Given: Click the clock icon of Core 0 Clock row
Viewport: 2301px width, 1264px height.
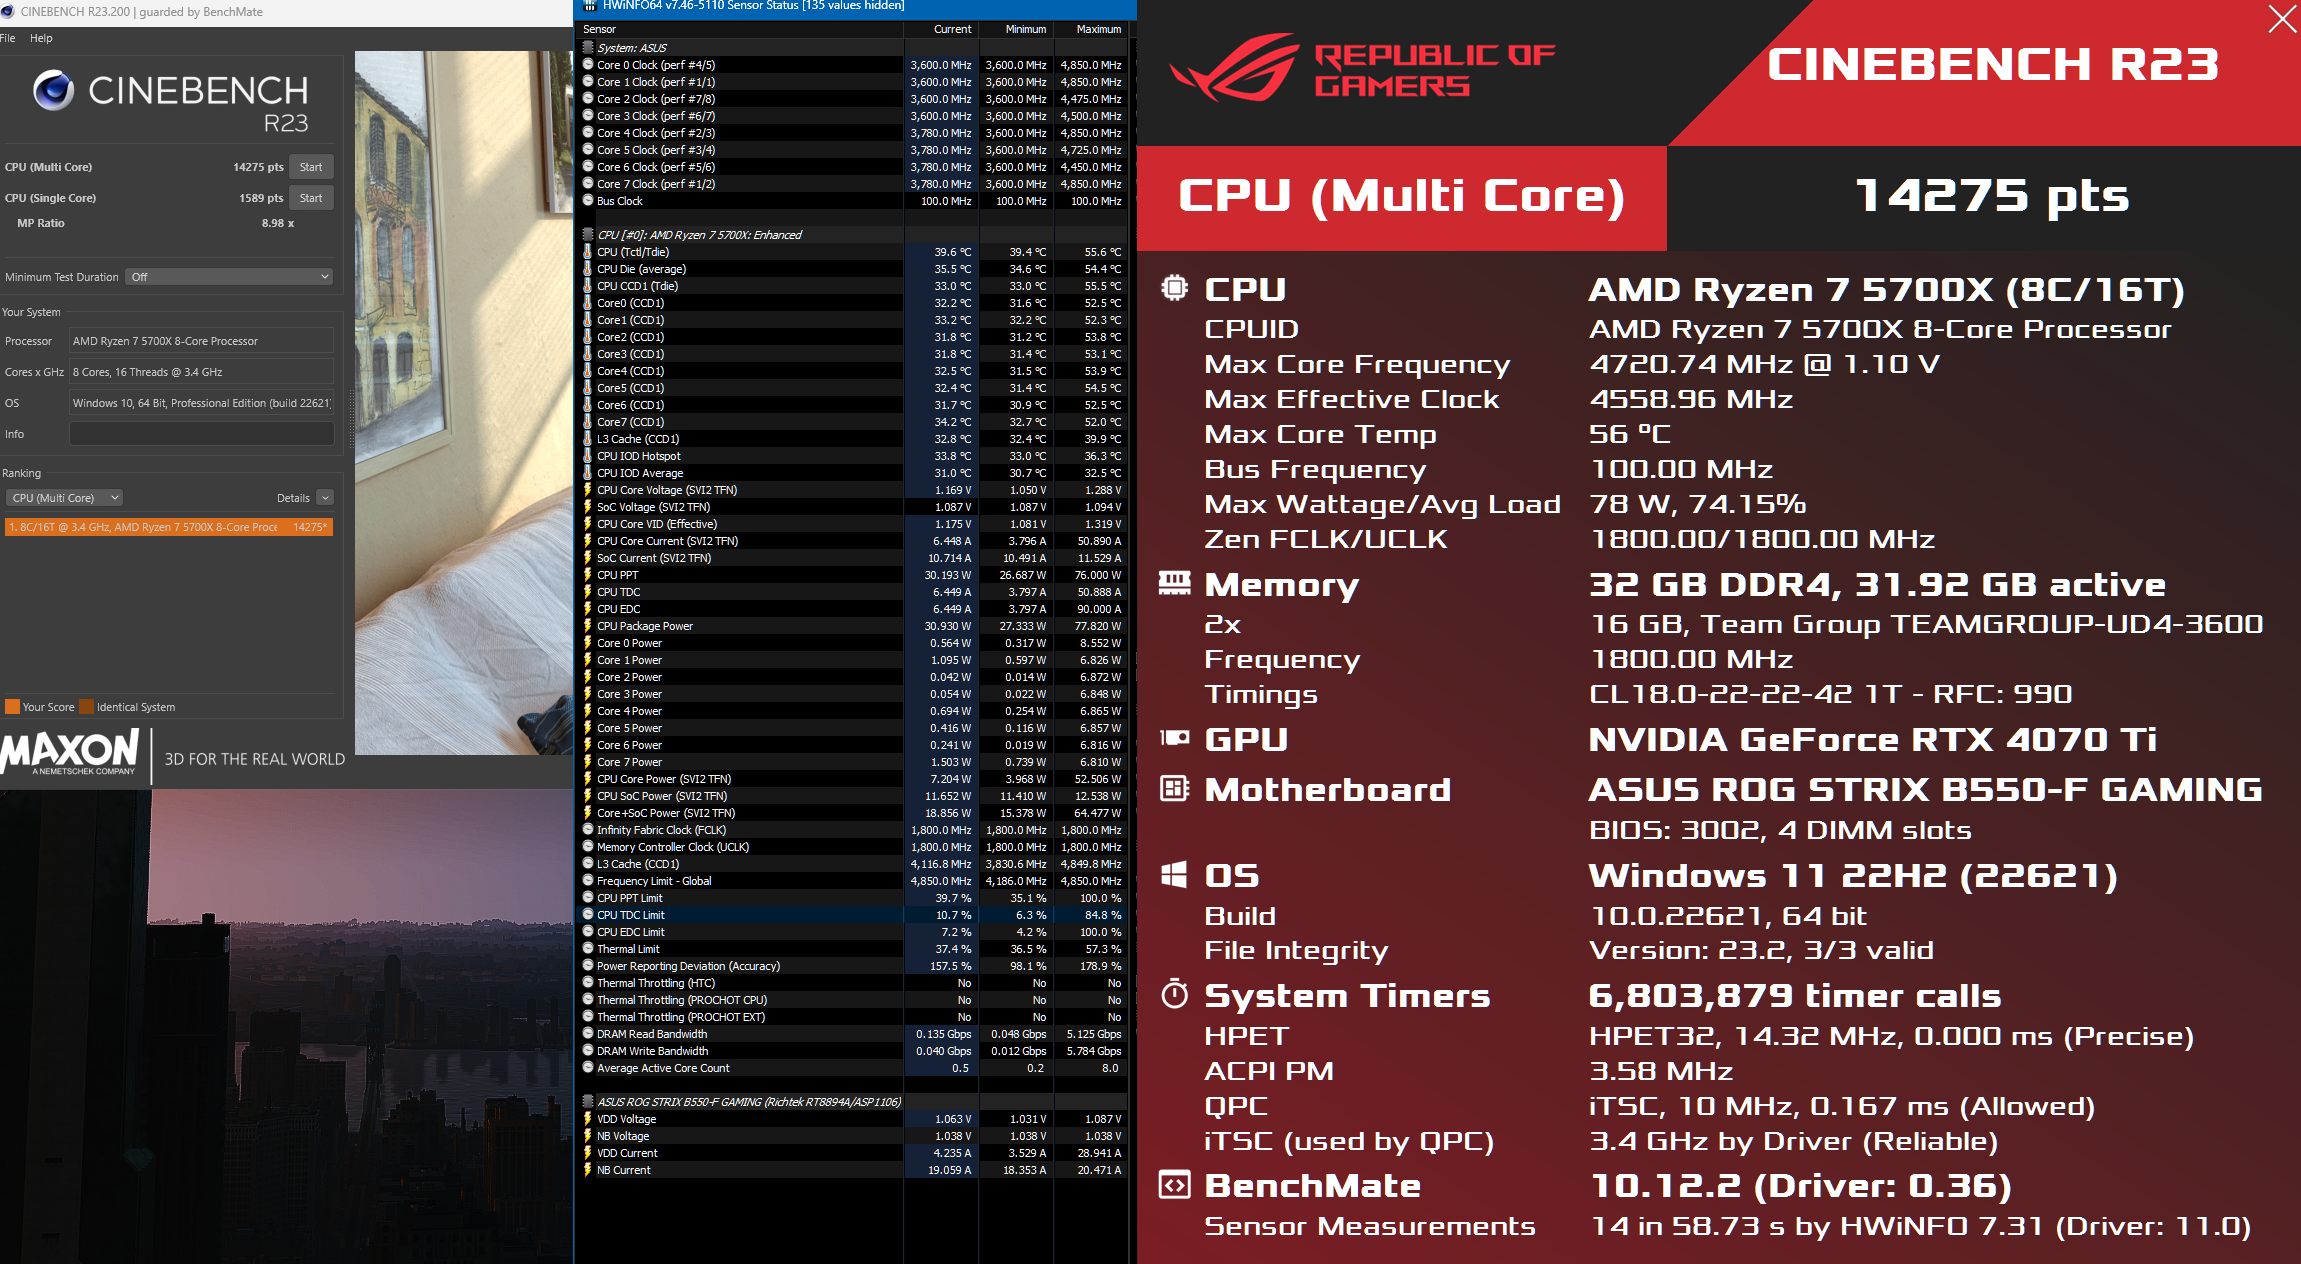Looking at the screenshot, I should pyautogui.click(x=588, y=65).
